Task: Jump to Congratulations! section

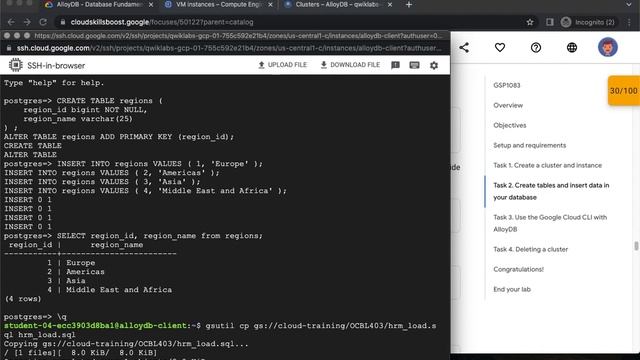Action: click(x=518, y=269)
